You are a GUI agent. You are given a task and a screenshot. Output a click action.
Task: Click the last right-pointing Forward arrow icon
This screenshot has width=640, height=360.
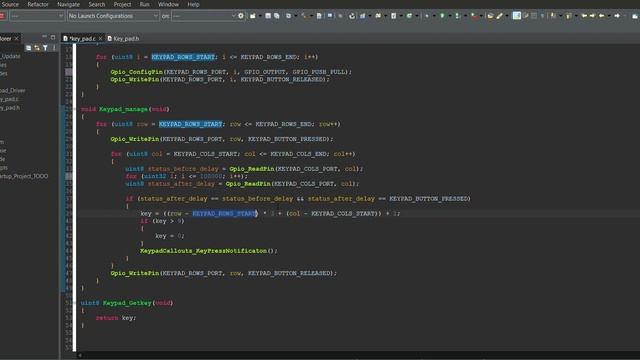tap(617, 16)
